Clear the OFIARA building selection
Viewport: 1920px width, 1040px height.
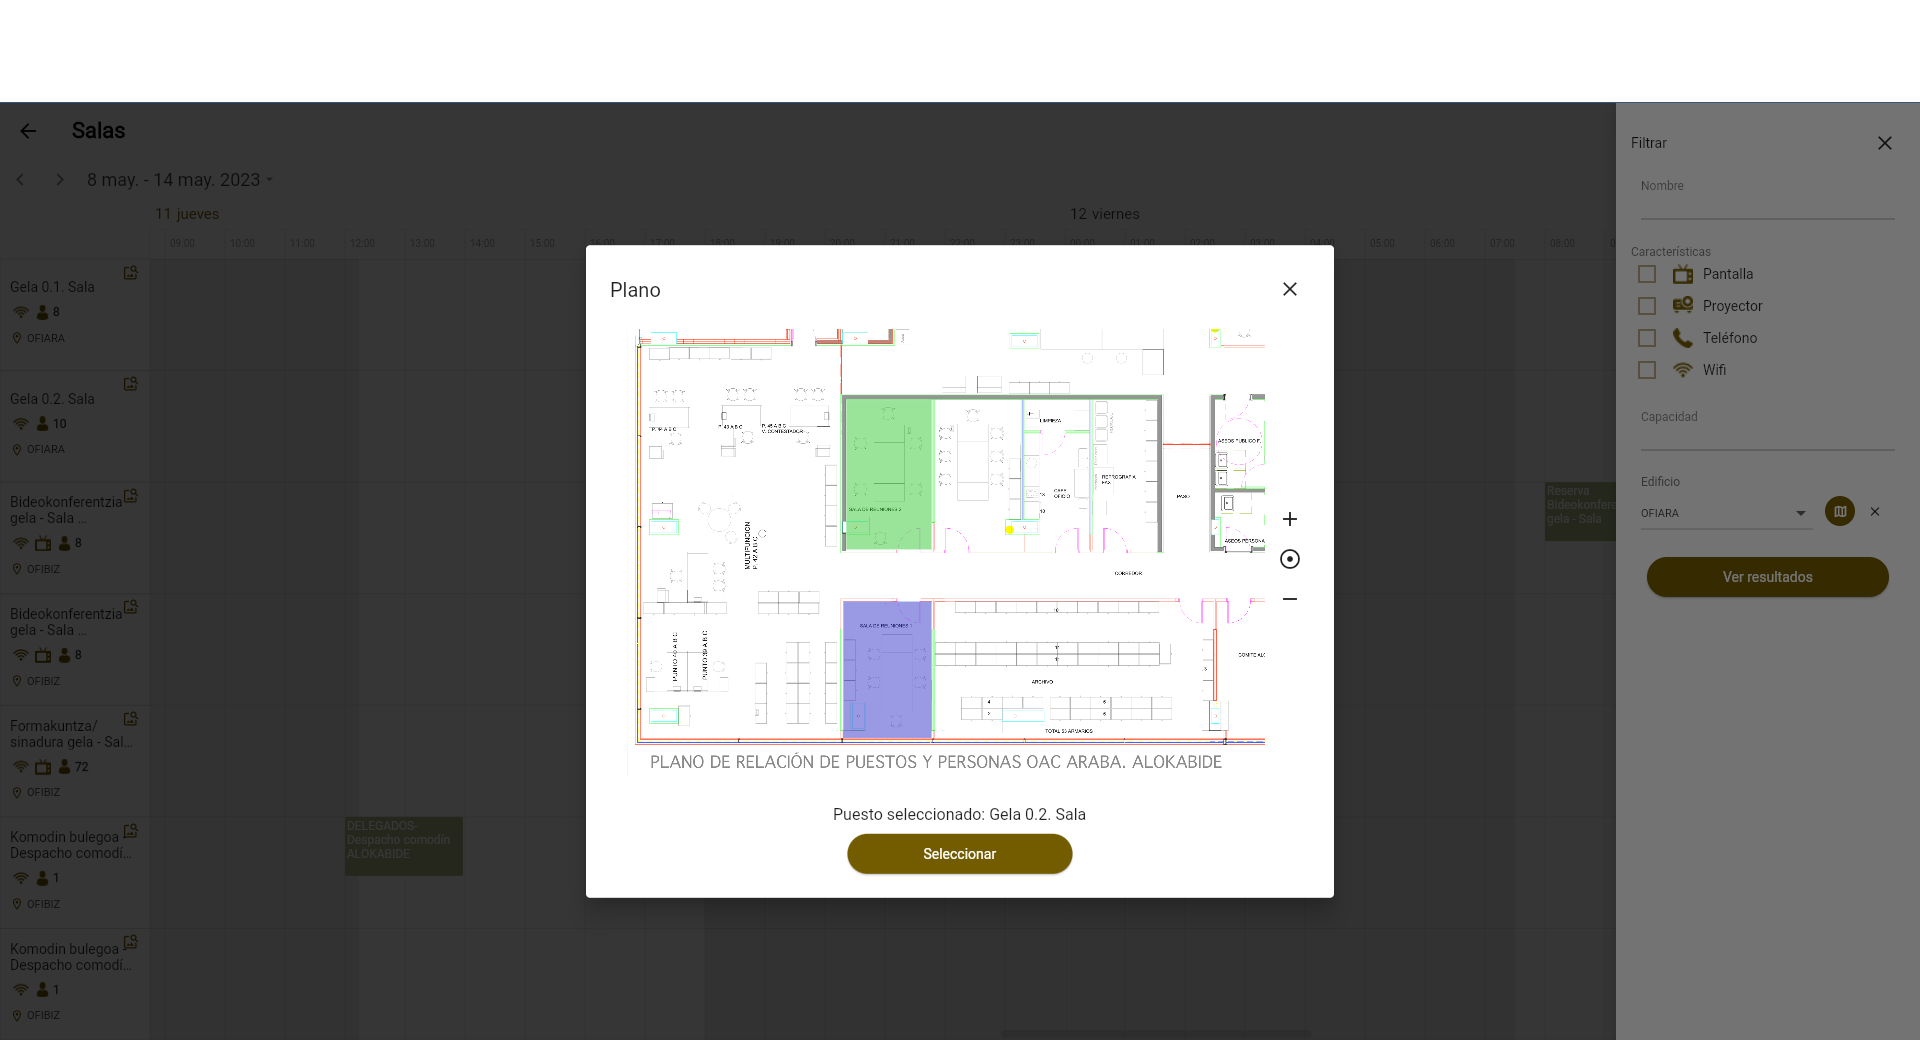(x=1875, y=512)
